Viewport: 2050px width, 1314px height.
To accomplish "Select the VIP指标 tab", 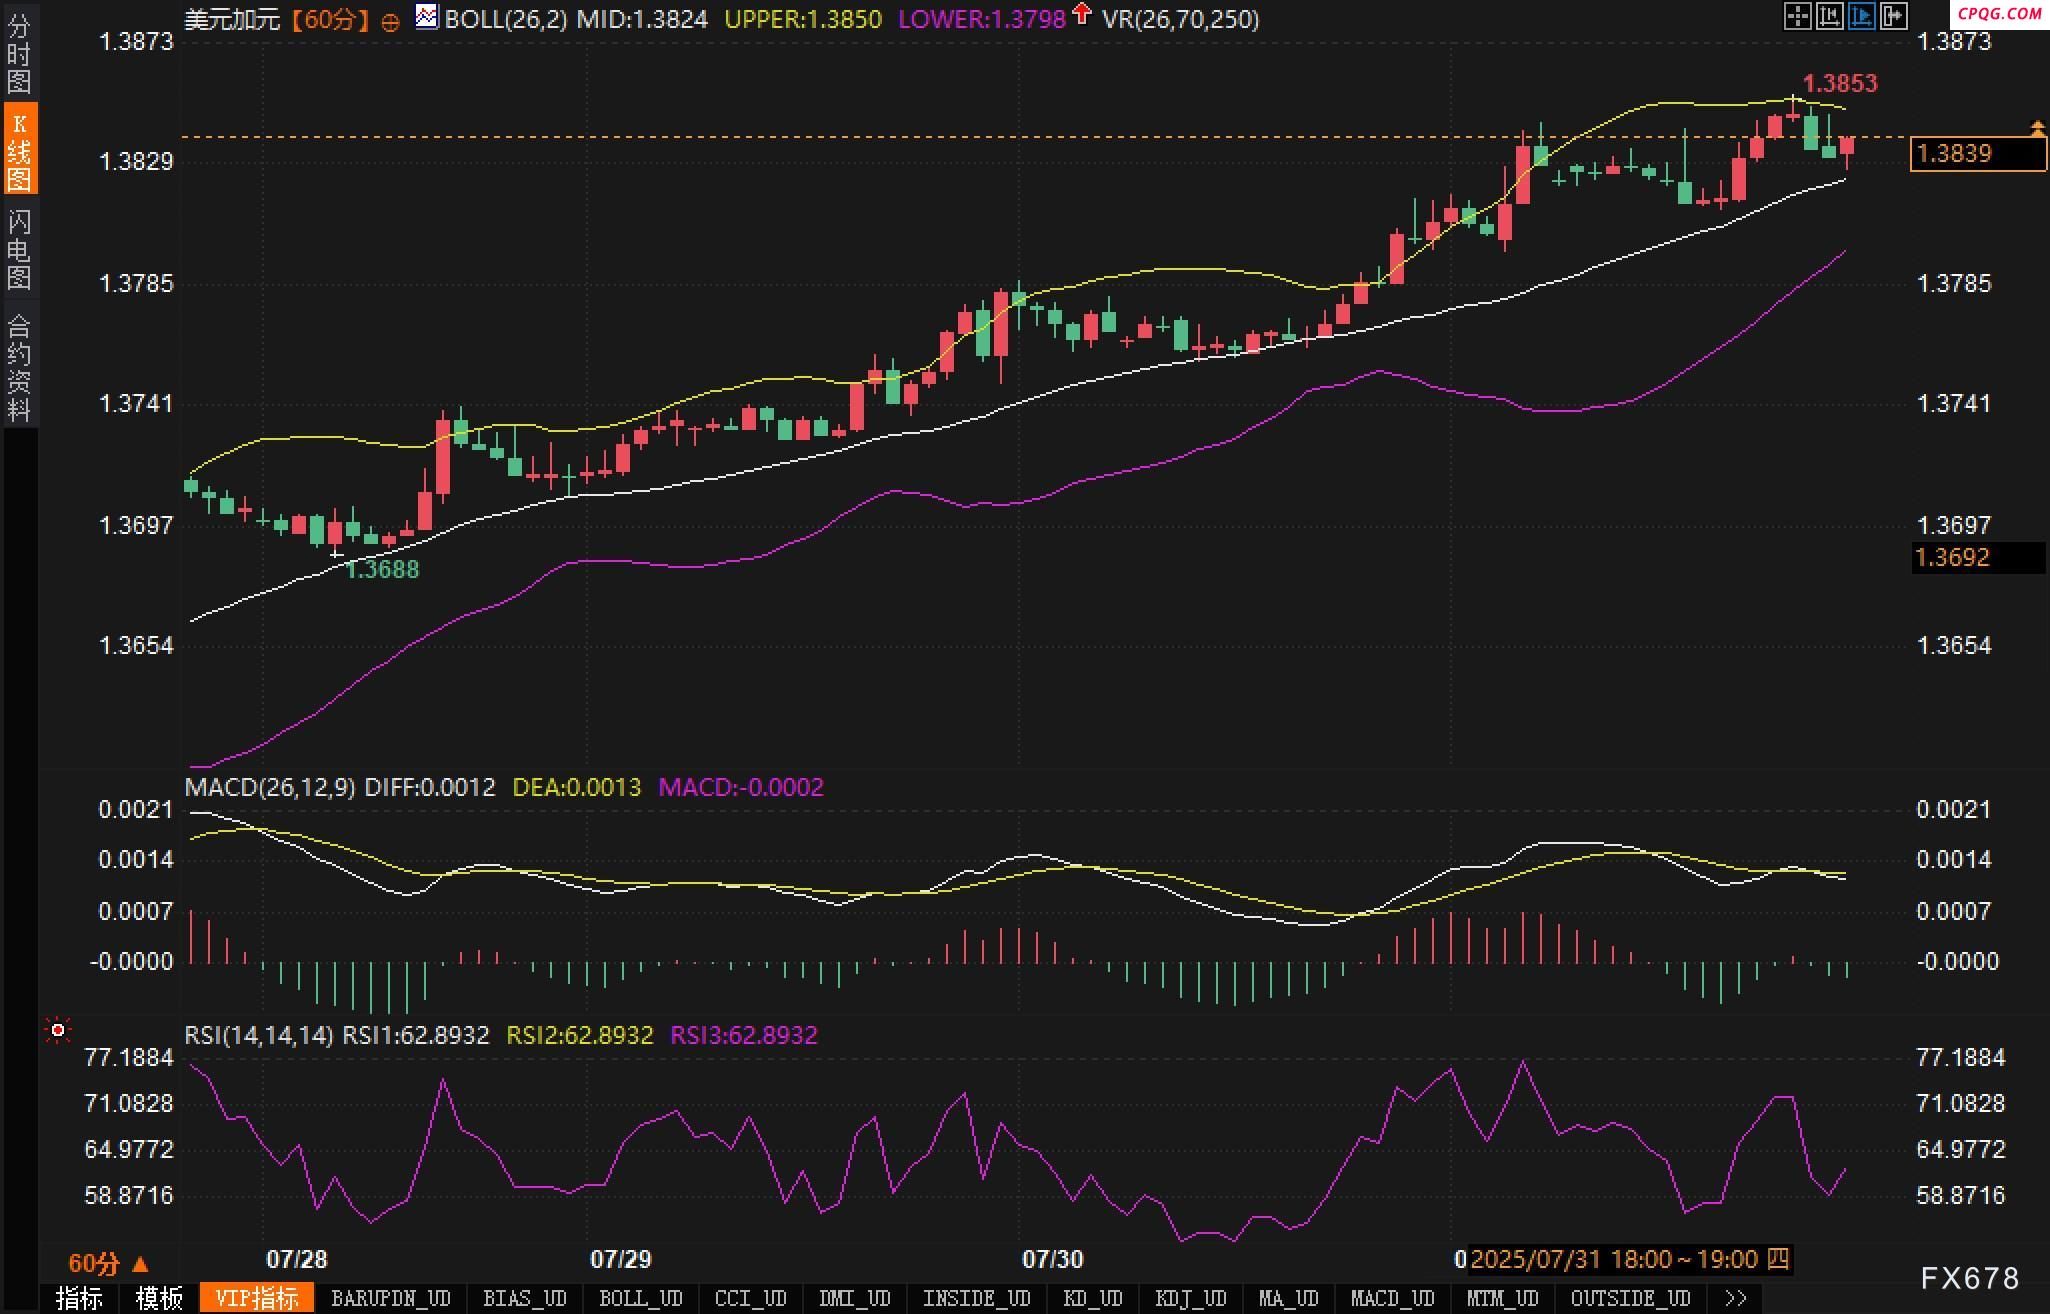I will coord(257,1298).
